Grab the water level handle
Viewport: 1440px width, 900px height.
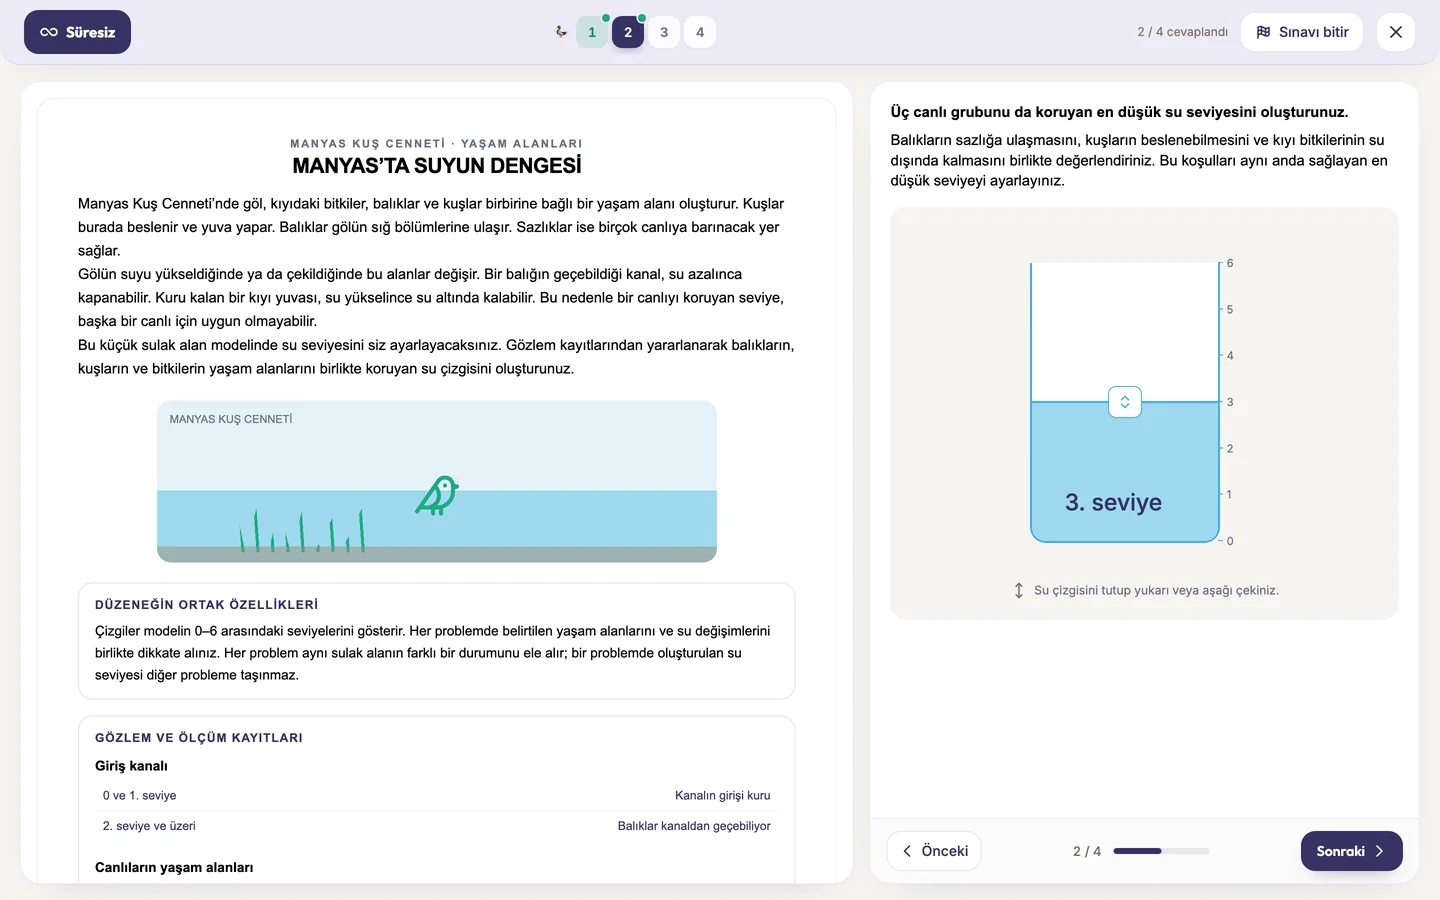coord(1125,402)
